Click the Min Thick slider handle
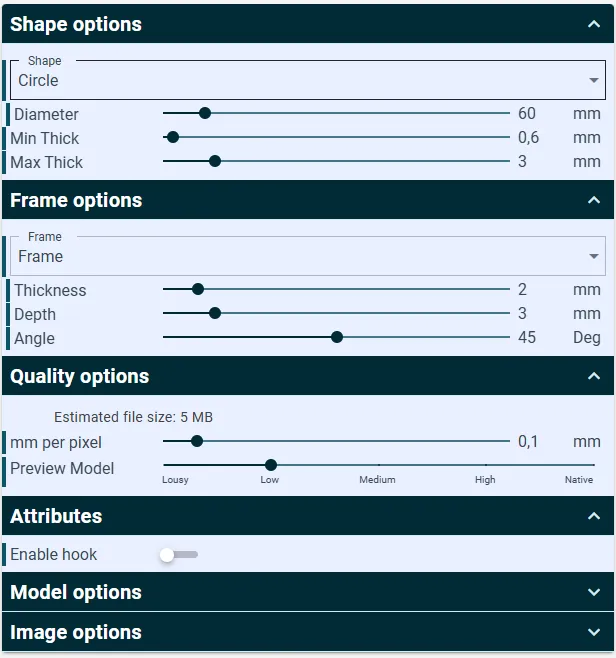This screenshot has width=616, height=658. 173,137
